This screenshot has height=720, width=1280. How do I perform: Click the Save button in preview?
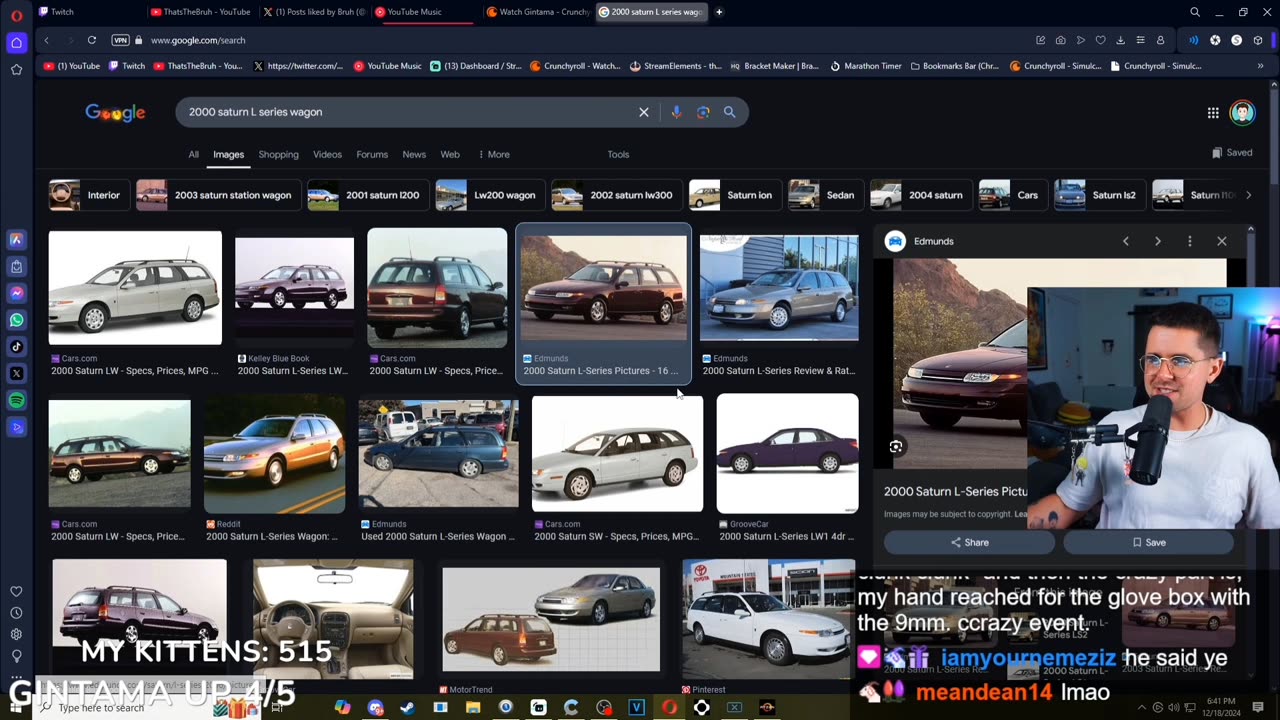tap(1148, 542)
